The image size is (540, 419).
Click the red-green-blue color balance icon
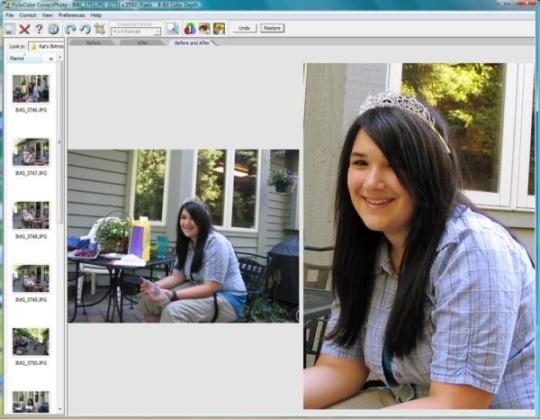[190, 29]
